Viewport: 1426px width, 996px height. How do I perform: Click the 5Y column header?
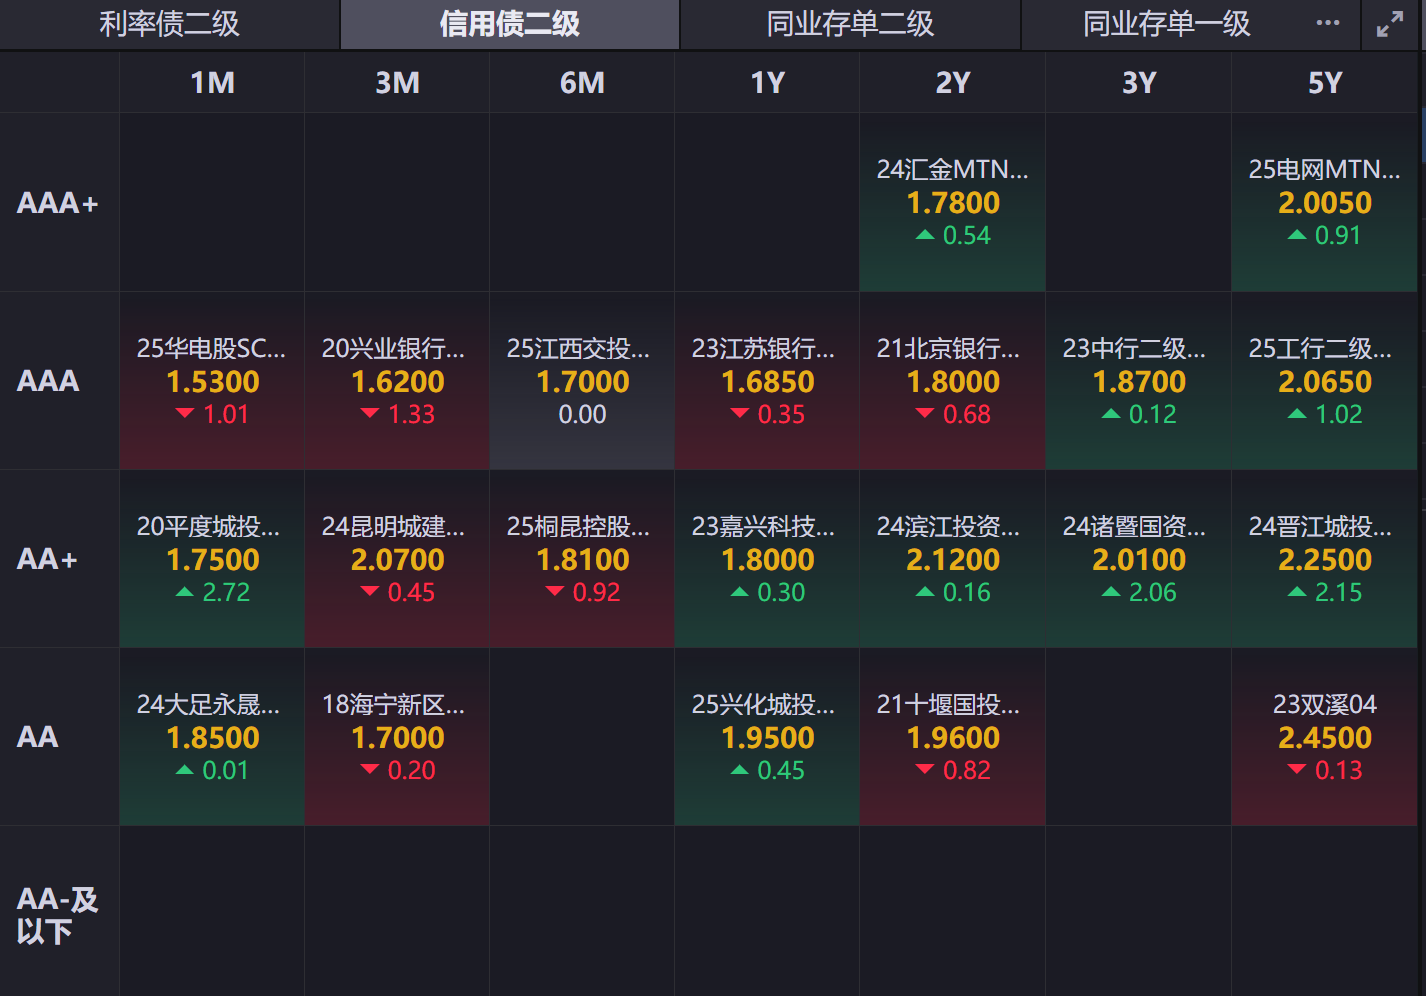point(1324,82)
